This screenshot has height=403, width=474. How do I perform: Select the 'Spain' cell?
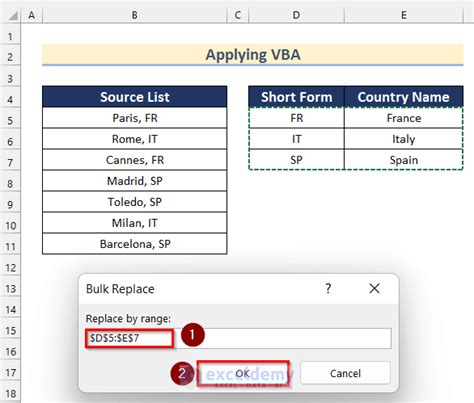pos(404,160)
